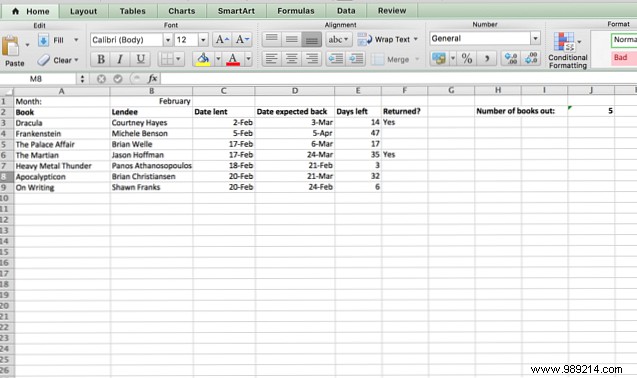Click the Name Box stepper arrows
This screenshot has height=378, width=637.
(x=82, y=79)
